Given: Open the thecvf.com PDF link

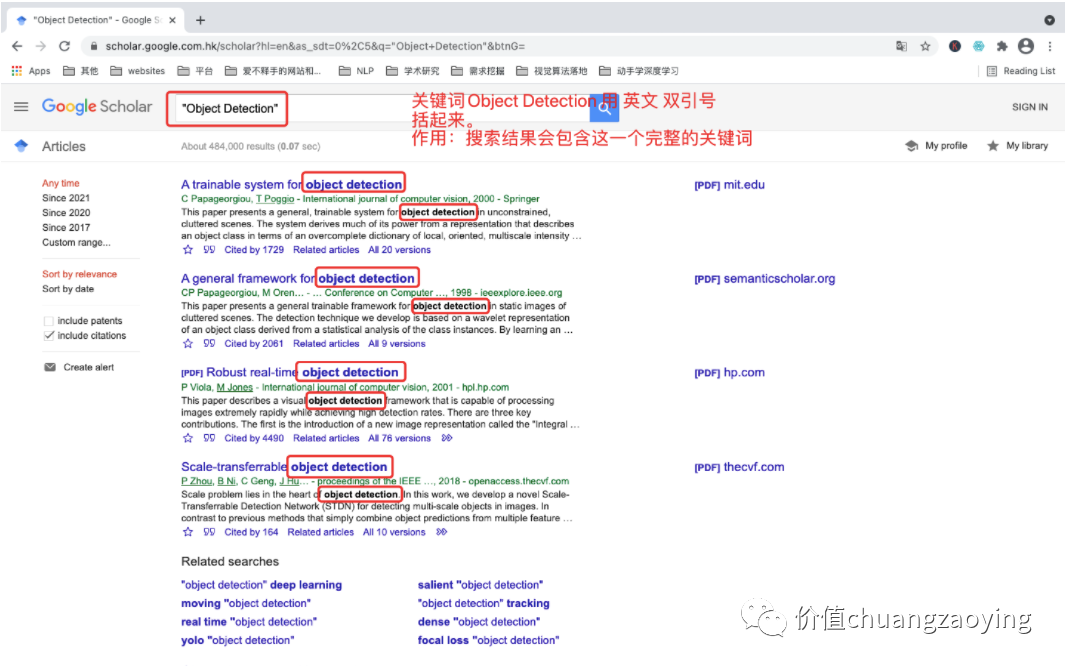Looking at the screenshot, I should tap(739, 467).
